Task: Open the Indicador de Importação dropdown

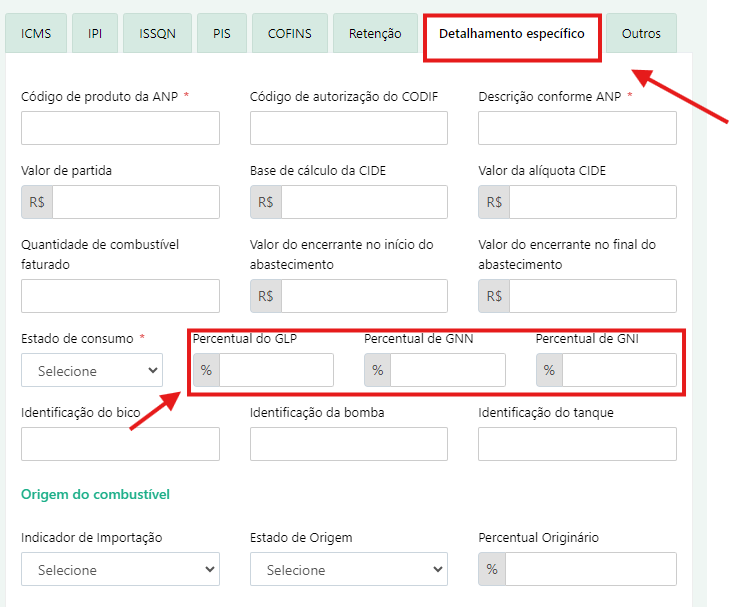Action: coord(120,569)
